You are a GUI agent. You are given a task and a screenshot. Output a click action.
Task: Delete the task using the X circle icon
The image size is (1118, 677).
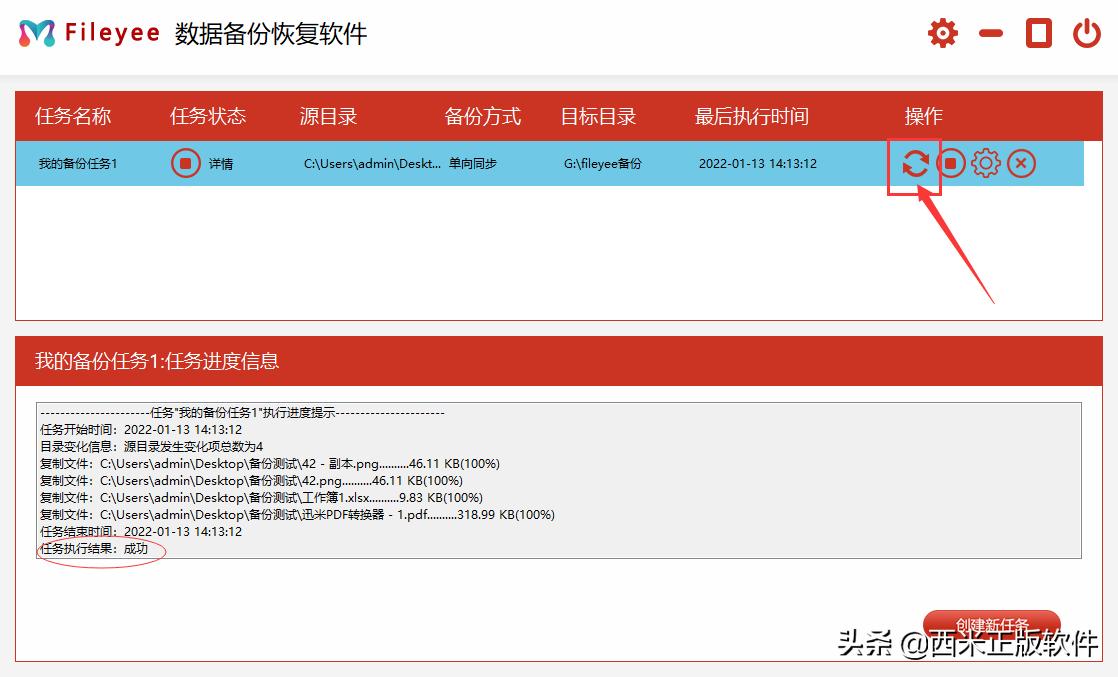click(x=1021, y=163)
